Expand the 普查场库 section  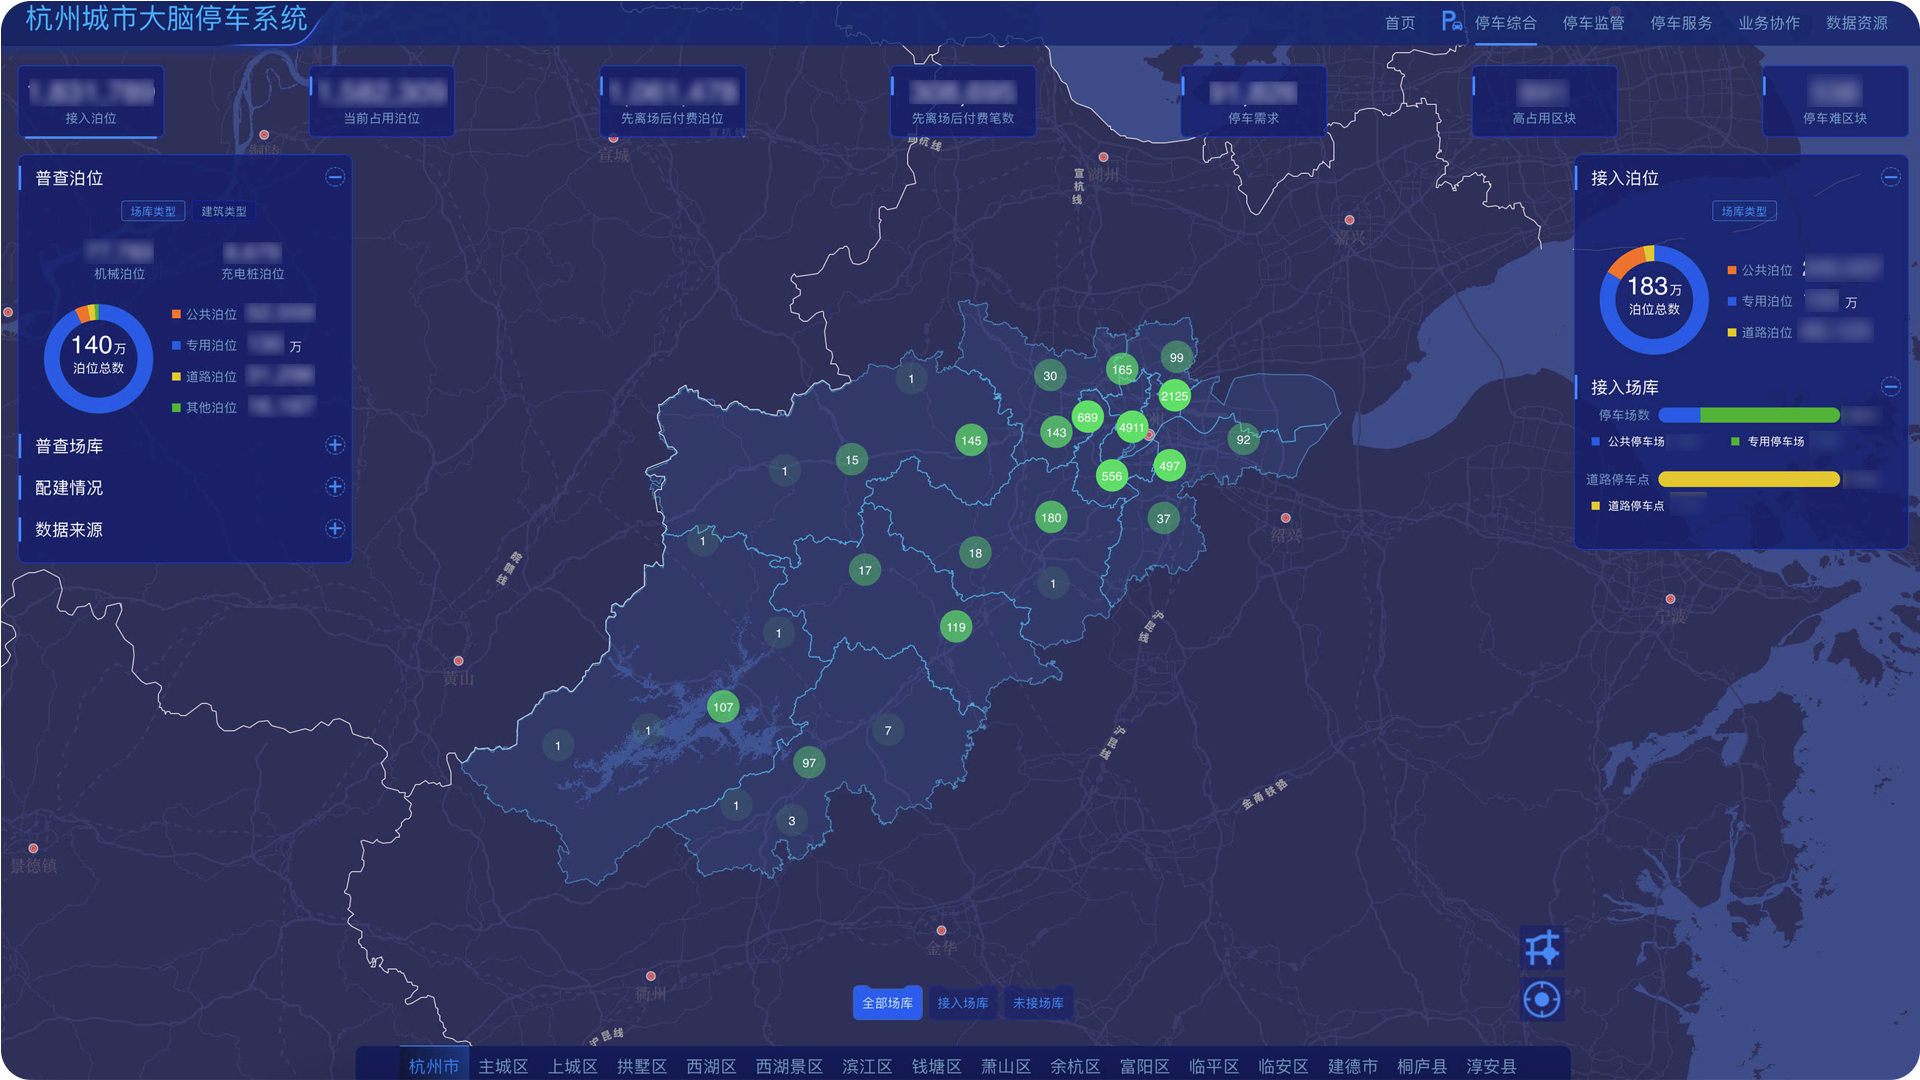click(335, 445)
